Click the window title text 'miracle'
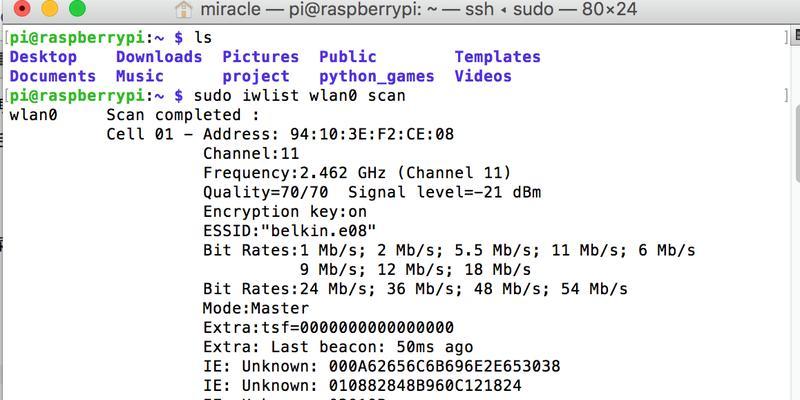 coord(234,10)
